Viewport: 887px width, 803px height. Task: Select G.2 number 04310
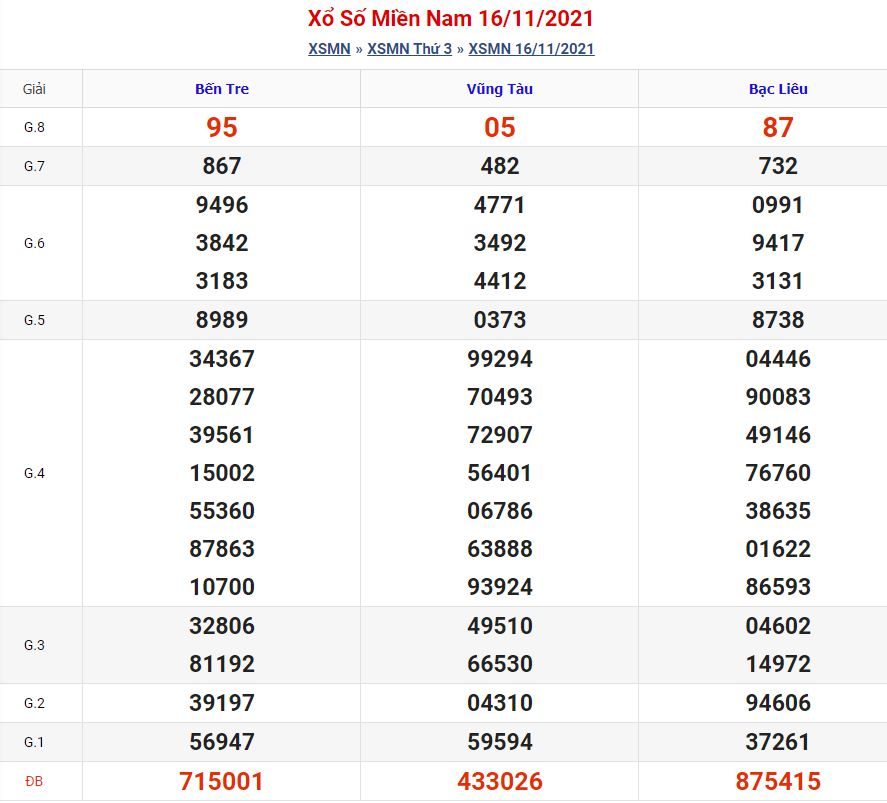click(500, 703)
